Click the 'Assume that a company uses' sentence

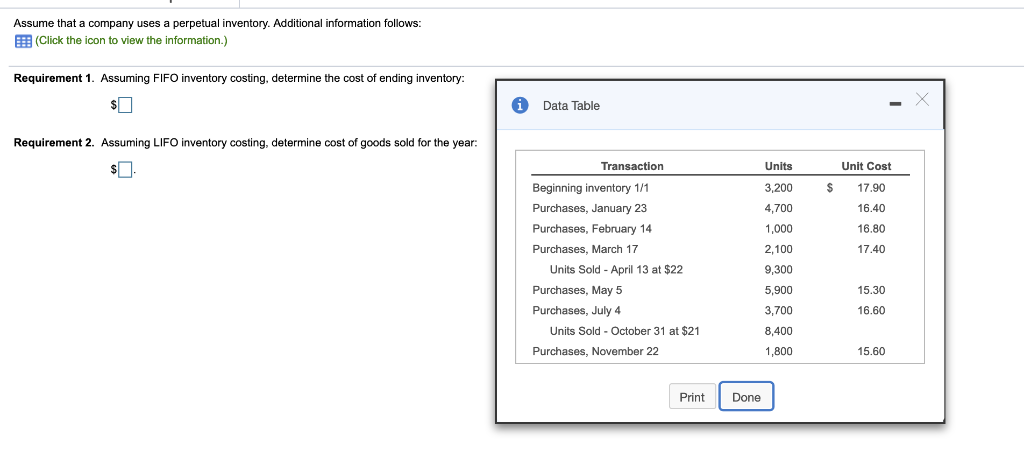click(x=217, y=24)
